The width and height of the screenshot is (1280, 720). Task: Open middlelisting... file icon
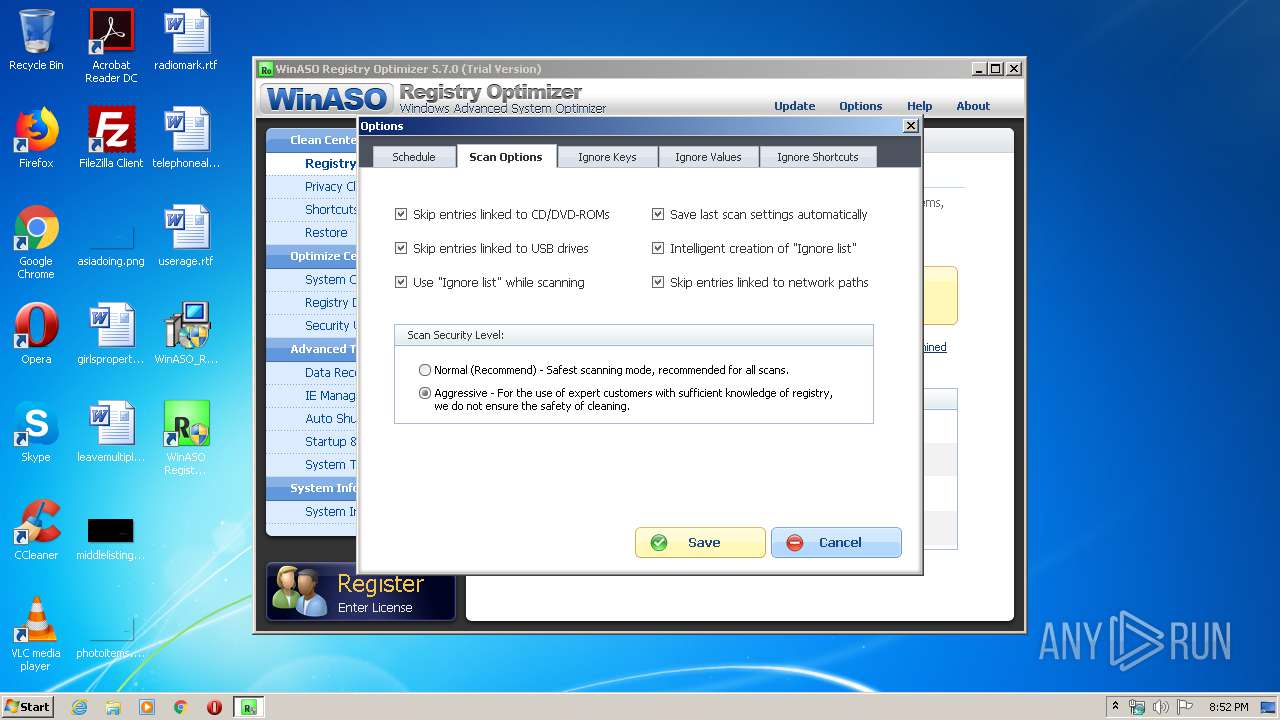click(111, 538)
